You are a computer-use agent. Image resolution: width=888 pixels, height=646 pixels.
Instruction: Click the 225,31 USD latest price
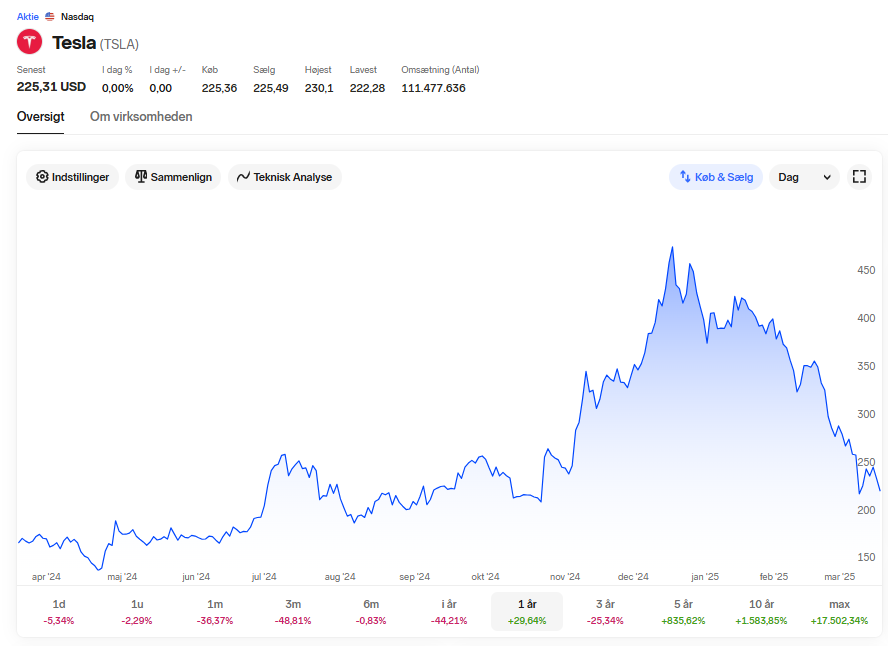pyautogui.click(x=52, y=87)
